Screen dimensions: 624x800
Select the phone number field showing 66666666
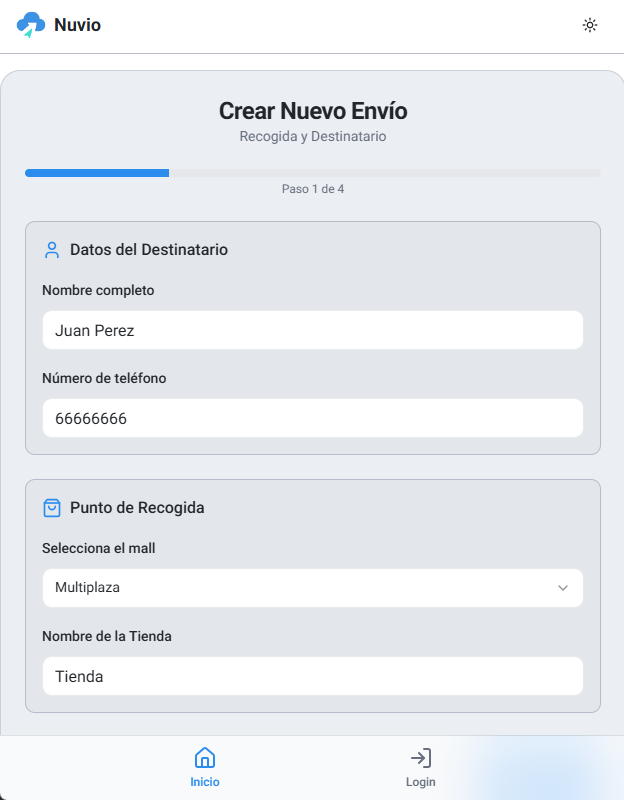[x=312, y=418]
